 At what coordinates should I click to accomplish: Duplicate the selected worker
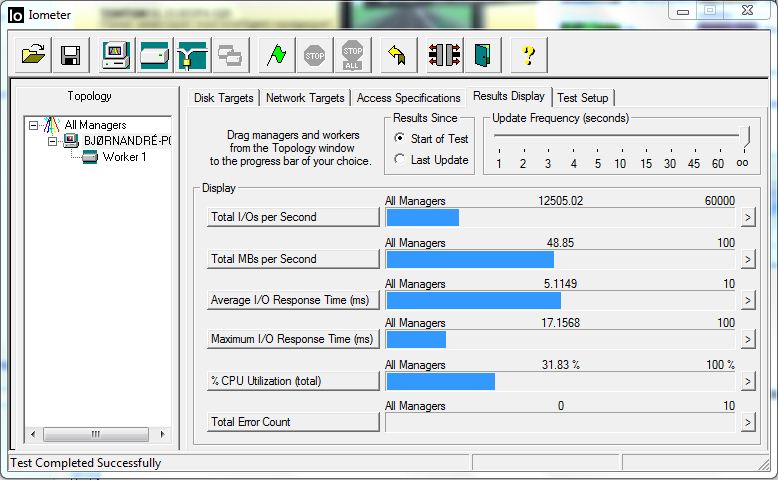point(230,55)
